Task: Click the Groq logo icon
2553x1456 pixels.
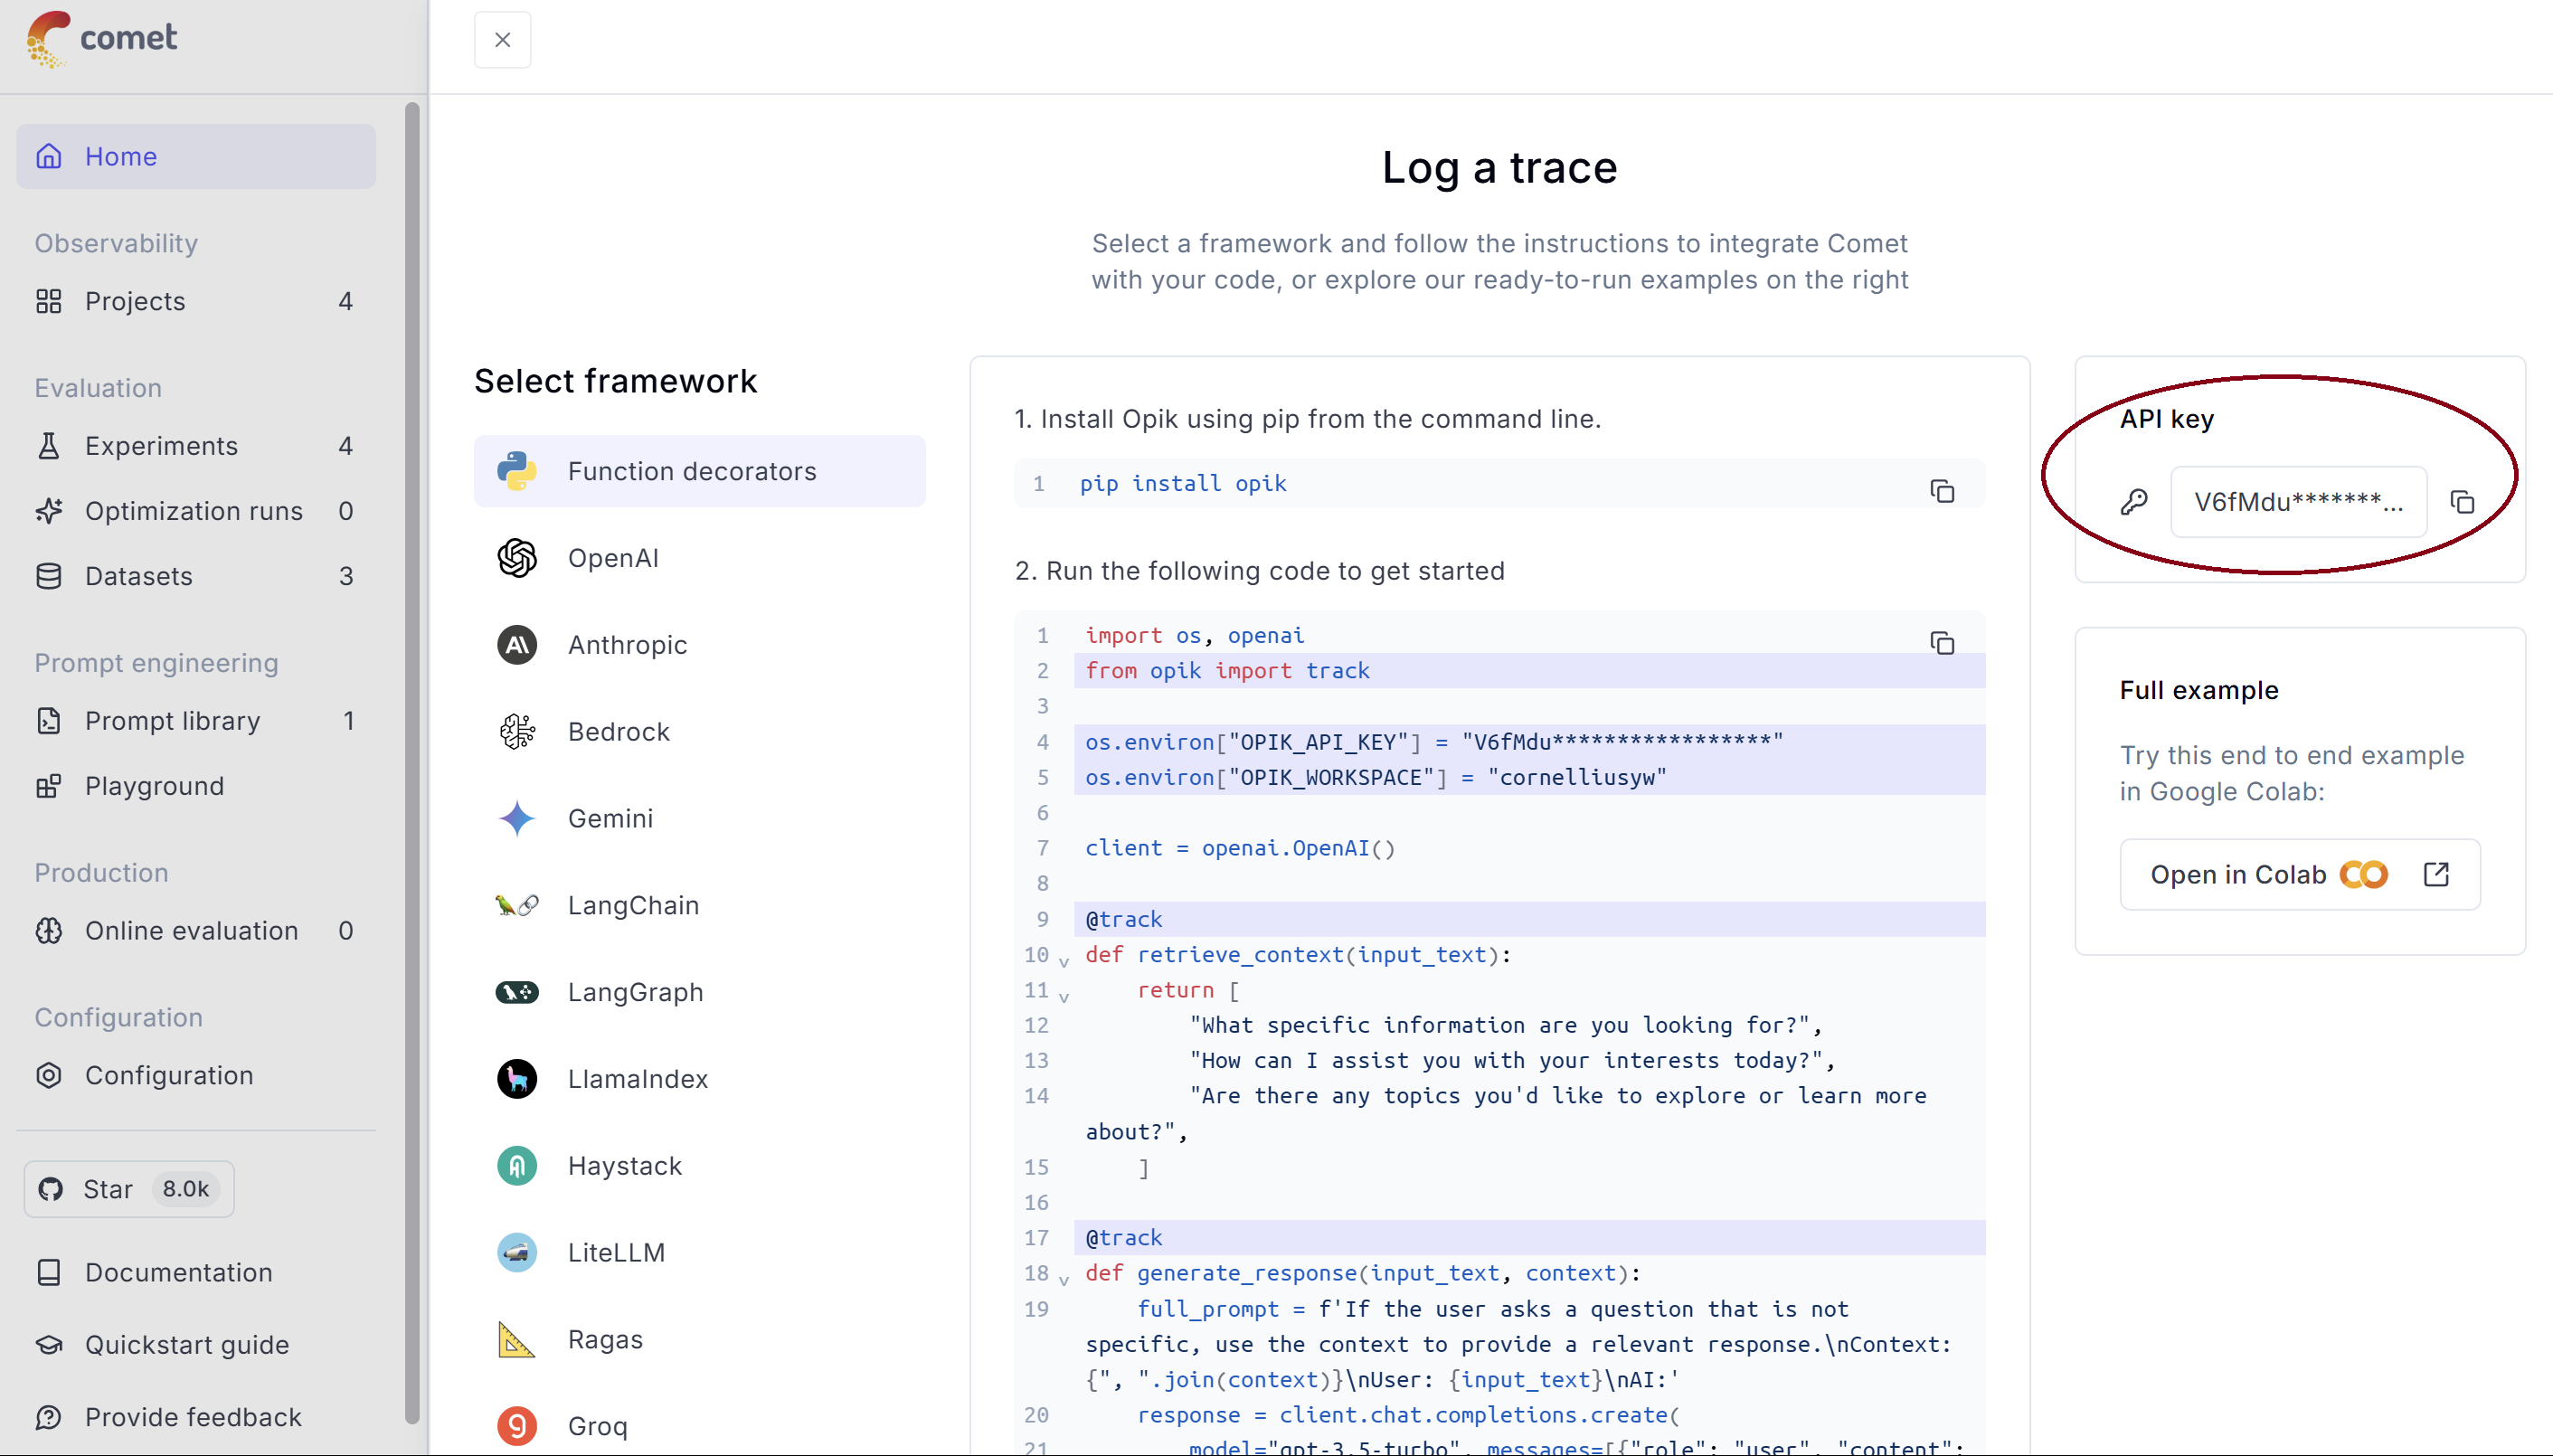Action: click(x=517, y=1426)
